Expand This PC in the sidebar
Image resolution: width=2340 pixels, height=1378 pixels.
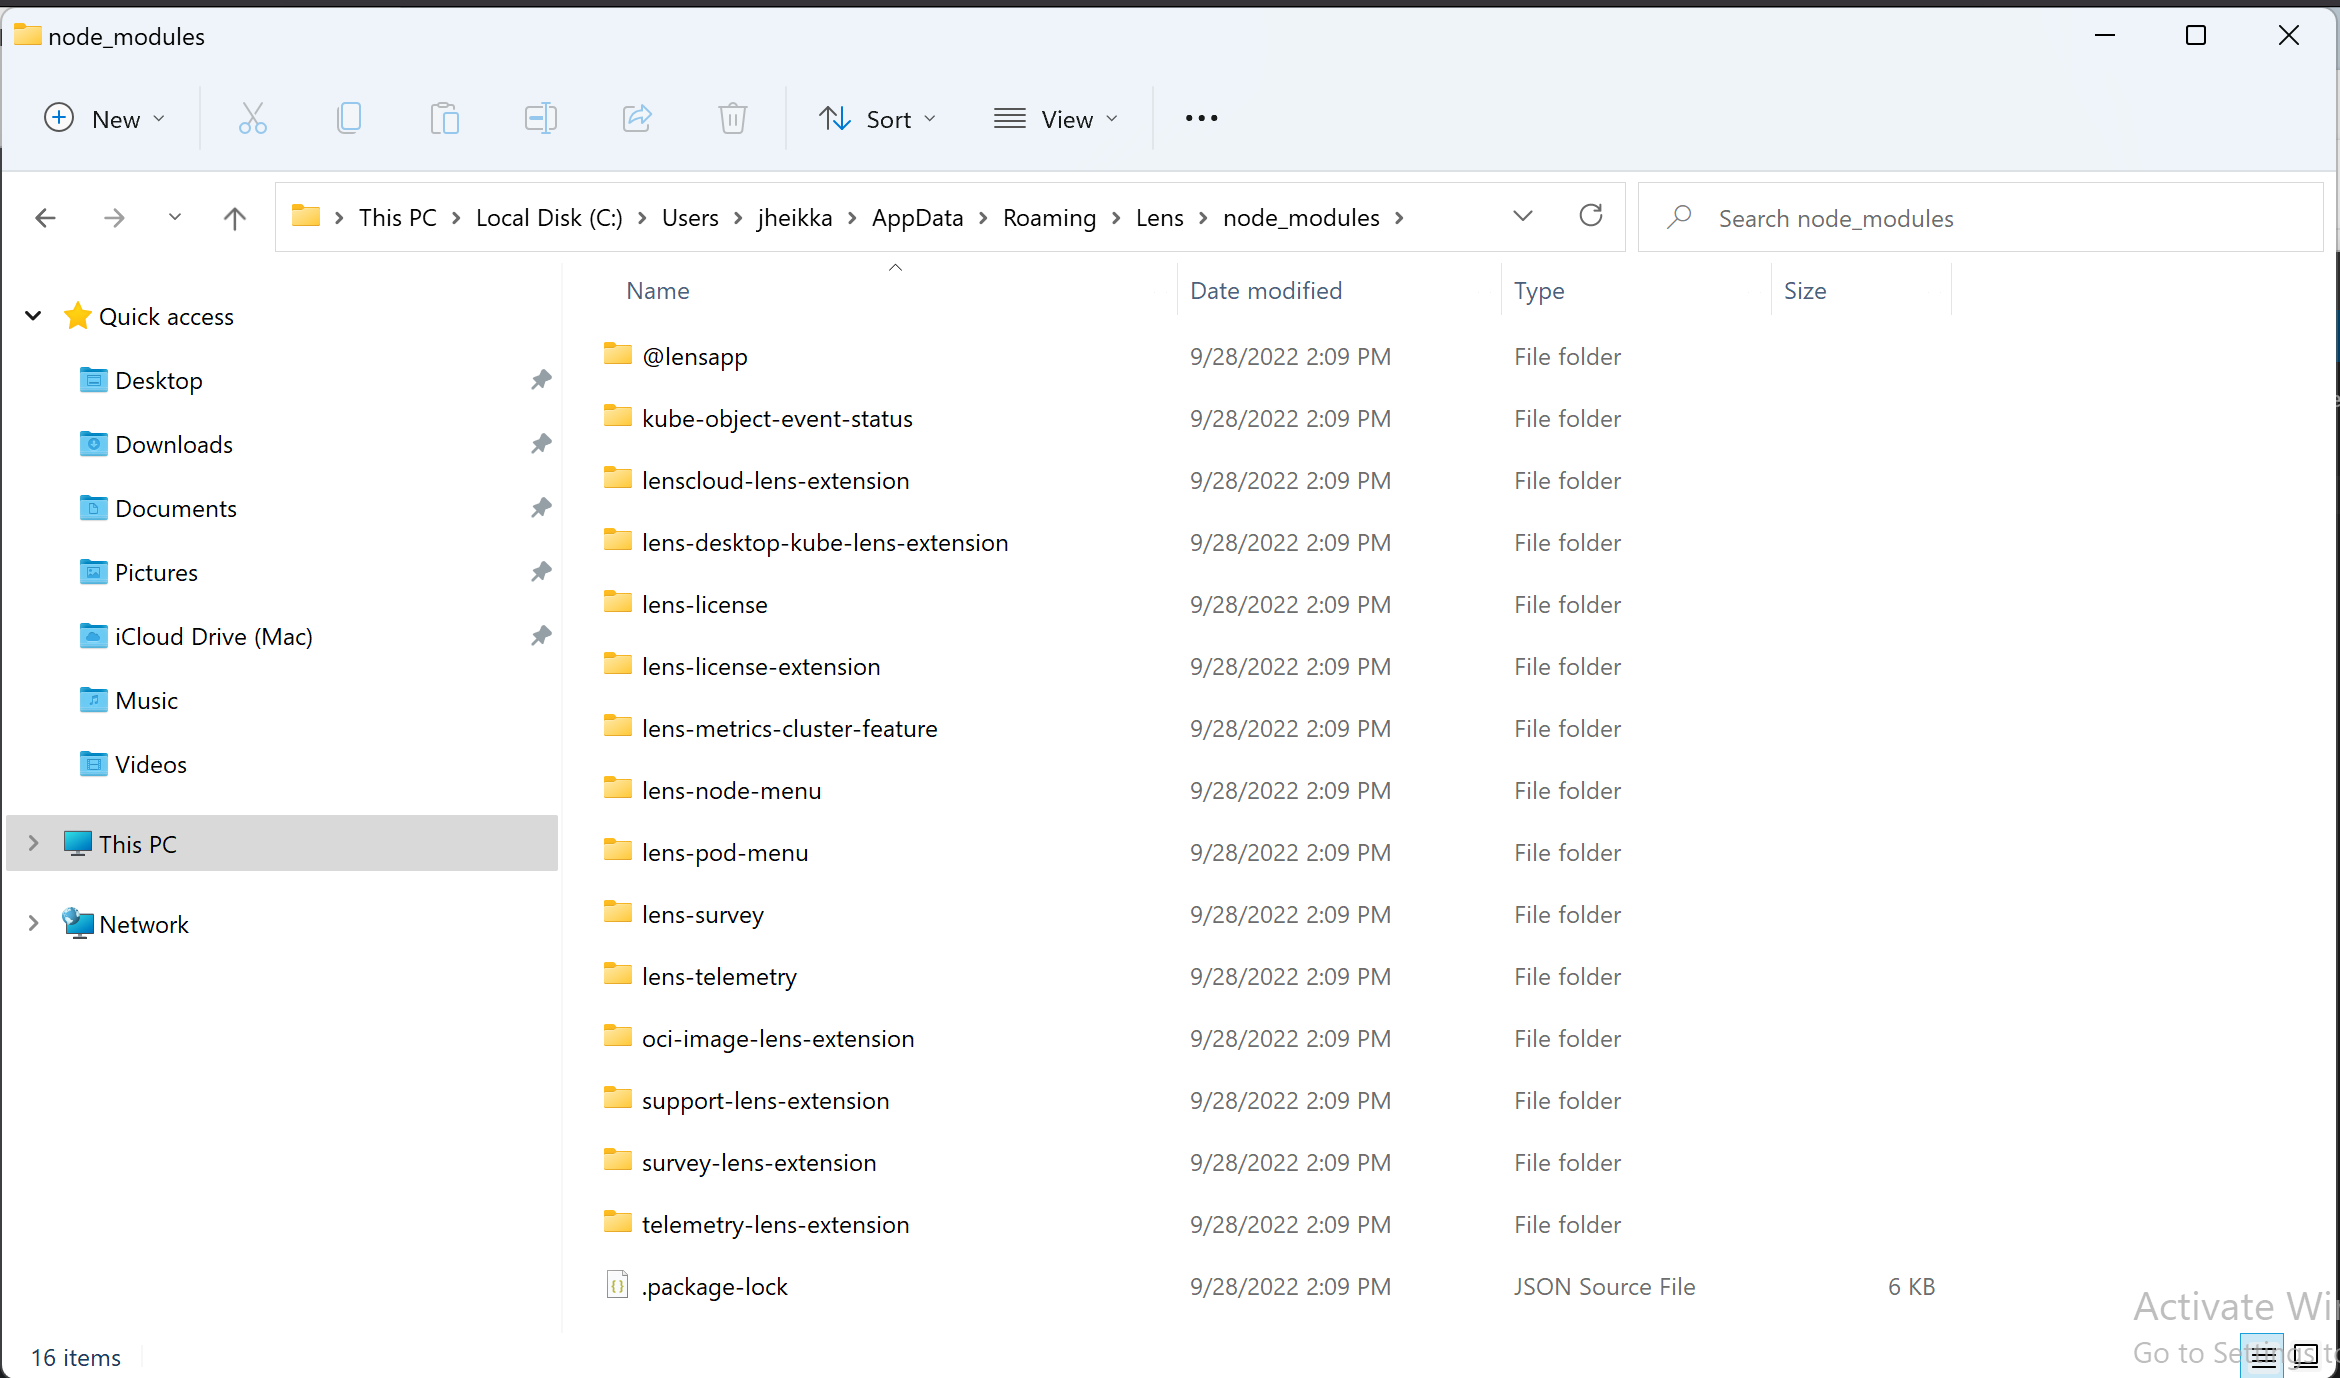tap(33, 843)
